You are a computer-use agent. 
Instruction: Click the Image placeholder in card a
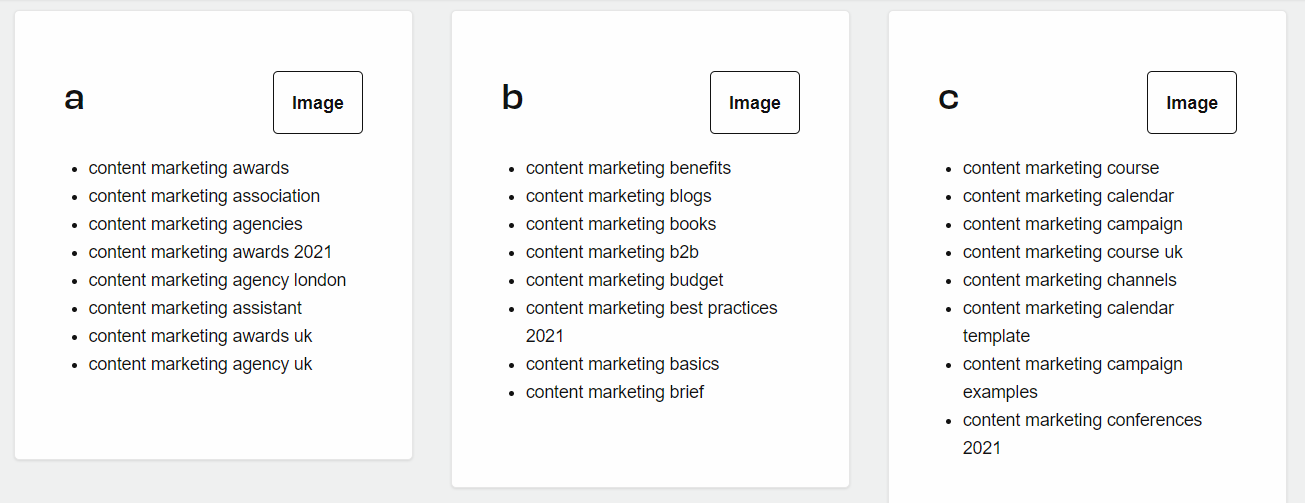click(x=318, y=102)
